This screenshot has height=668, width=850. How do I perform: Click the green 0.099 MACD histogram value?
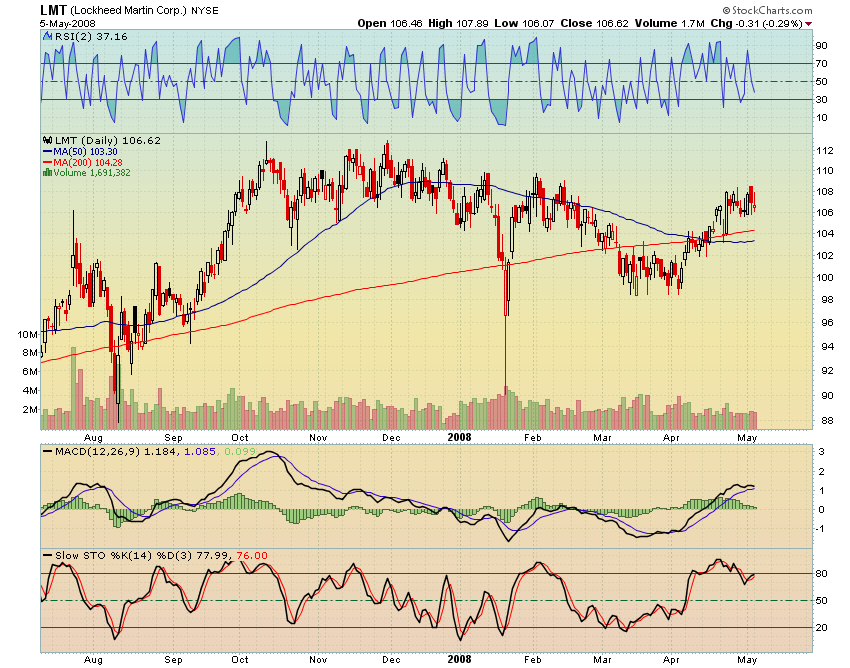240,451
